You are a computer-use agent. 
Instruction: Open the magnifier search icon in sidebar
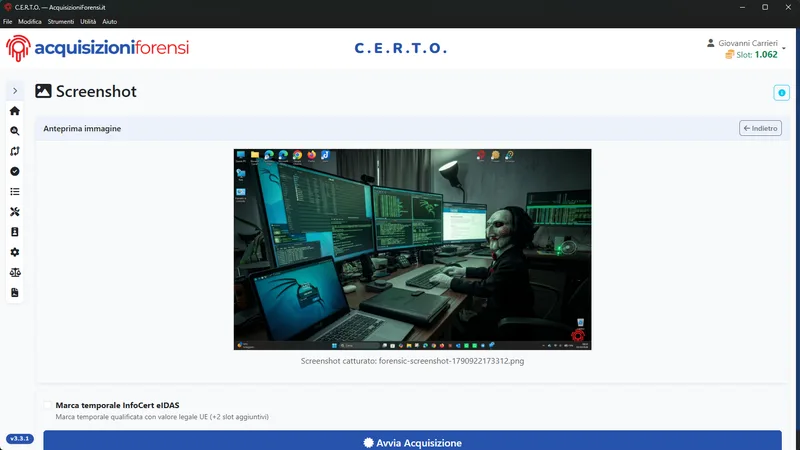point(15,131)
